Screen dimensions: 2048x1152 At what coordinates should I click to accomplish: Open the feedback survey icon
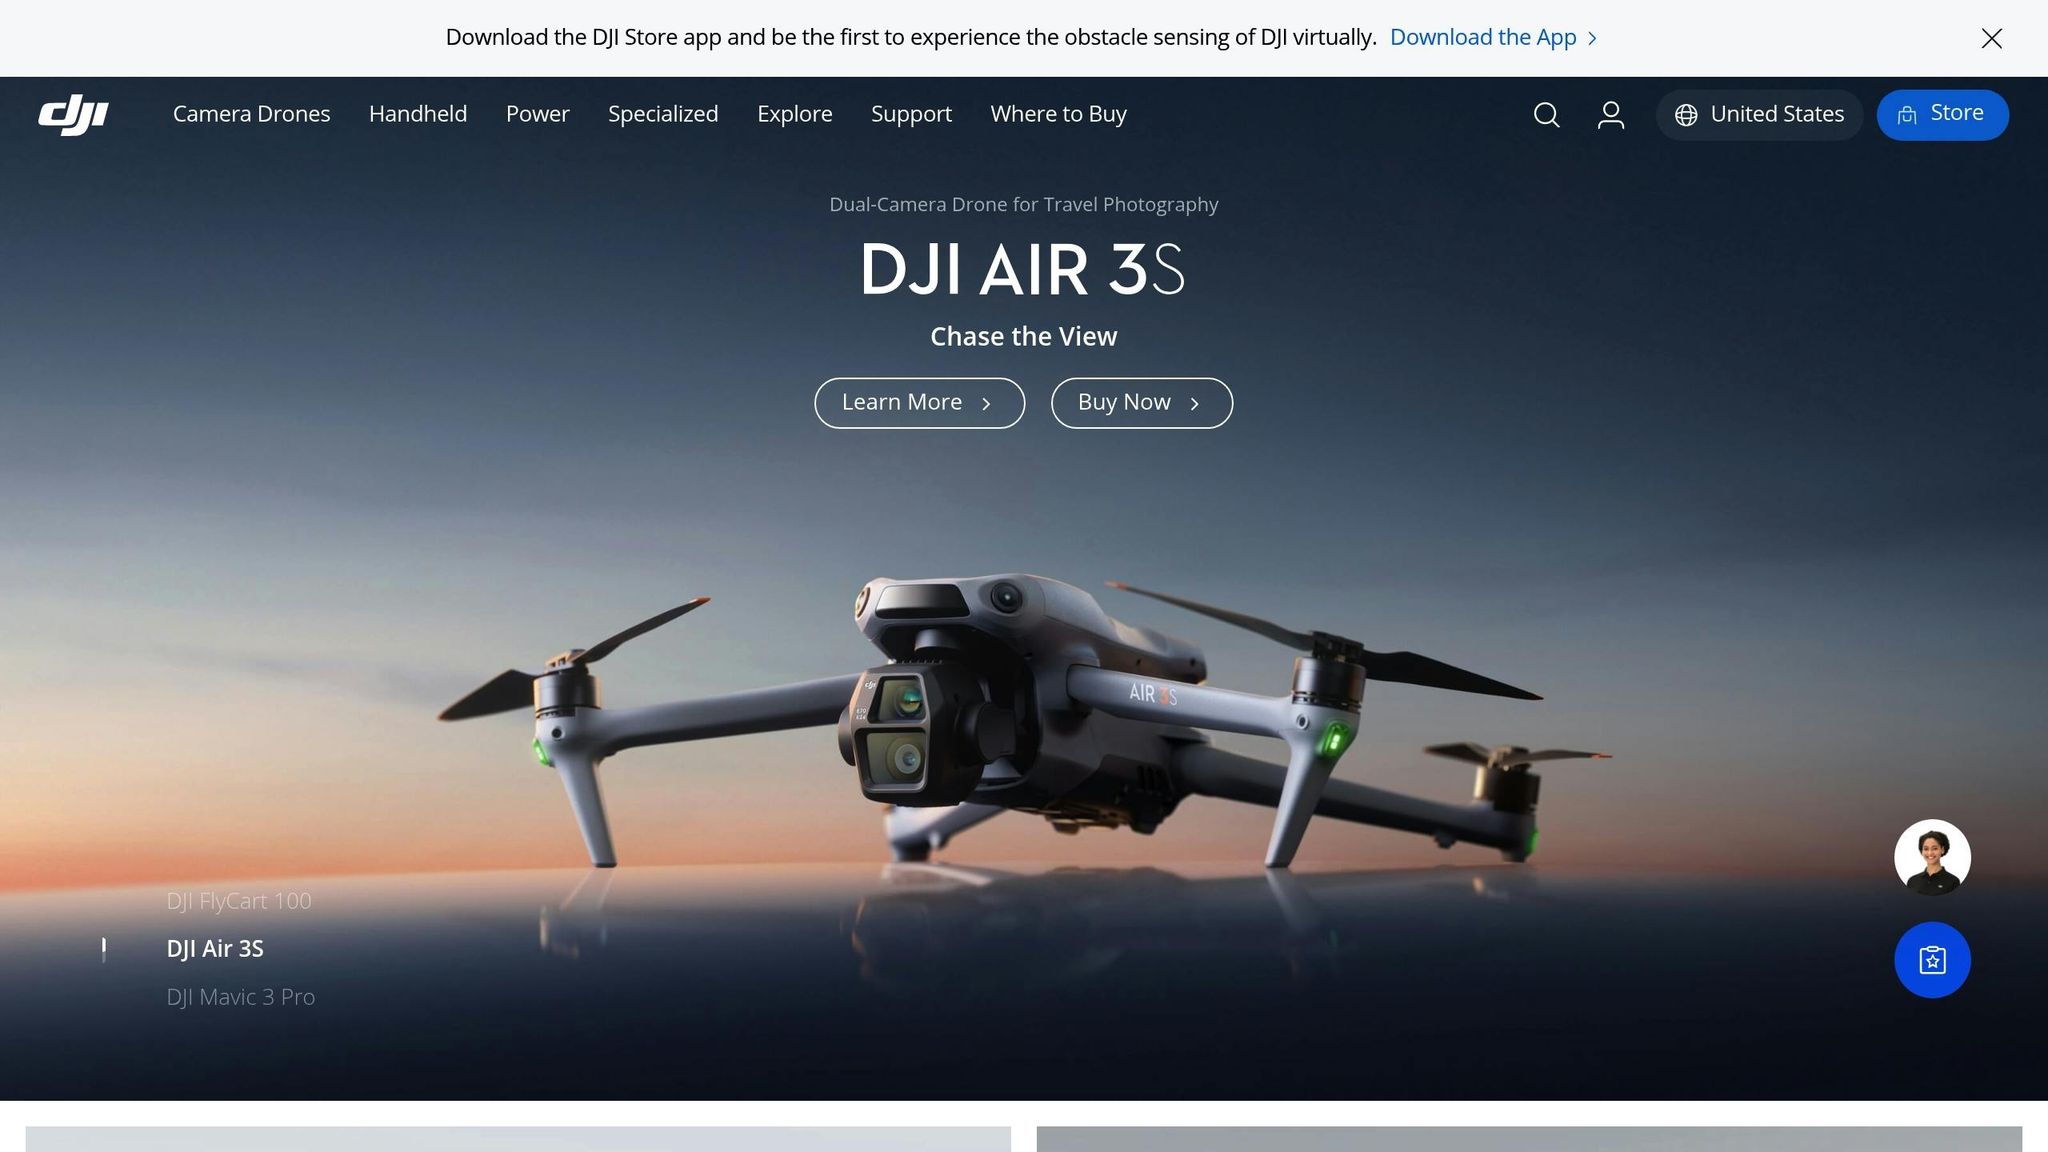[x=1931, y=959]
